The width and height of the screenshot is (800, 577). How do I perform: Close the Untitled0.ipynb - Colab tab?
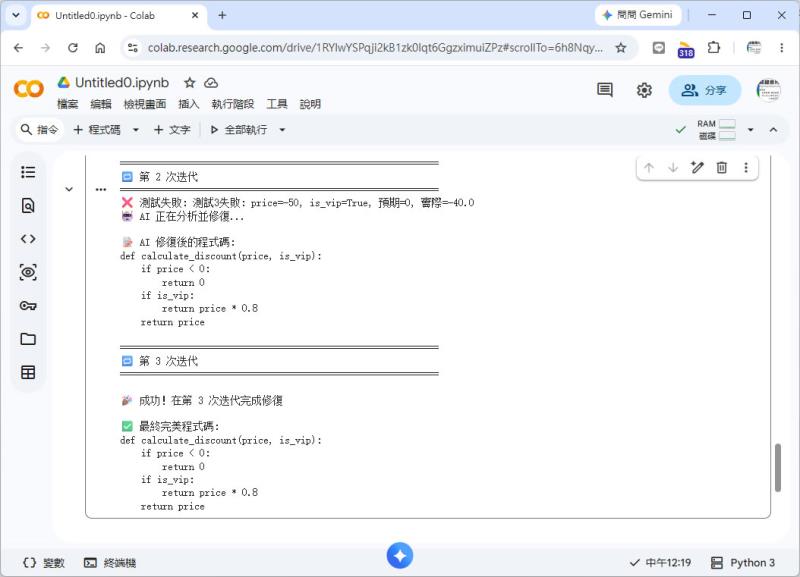[x=195, y=16]
